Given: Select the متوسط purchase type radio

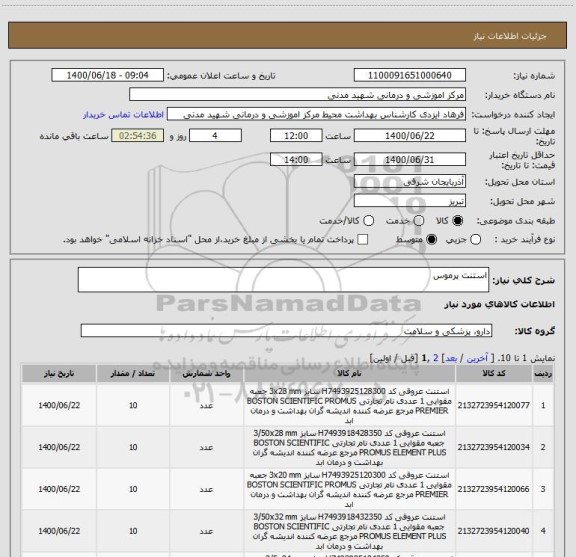Looking at the screenshot, I should click(431, 240).
